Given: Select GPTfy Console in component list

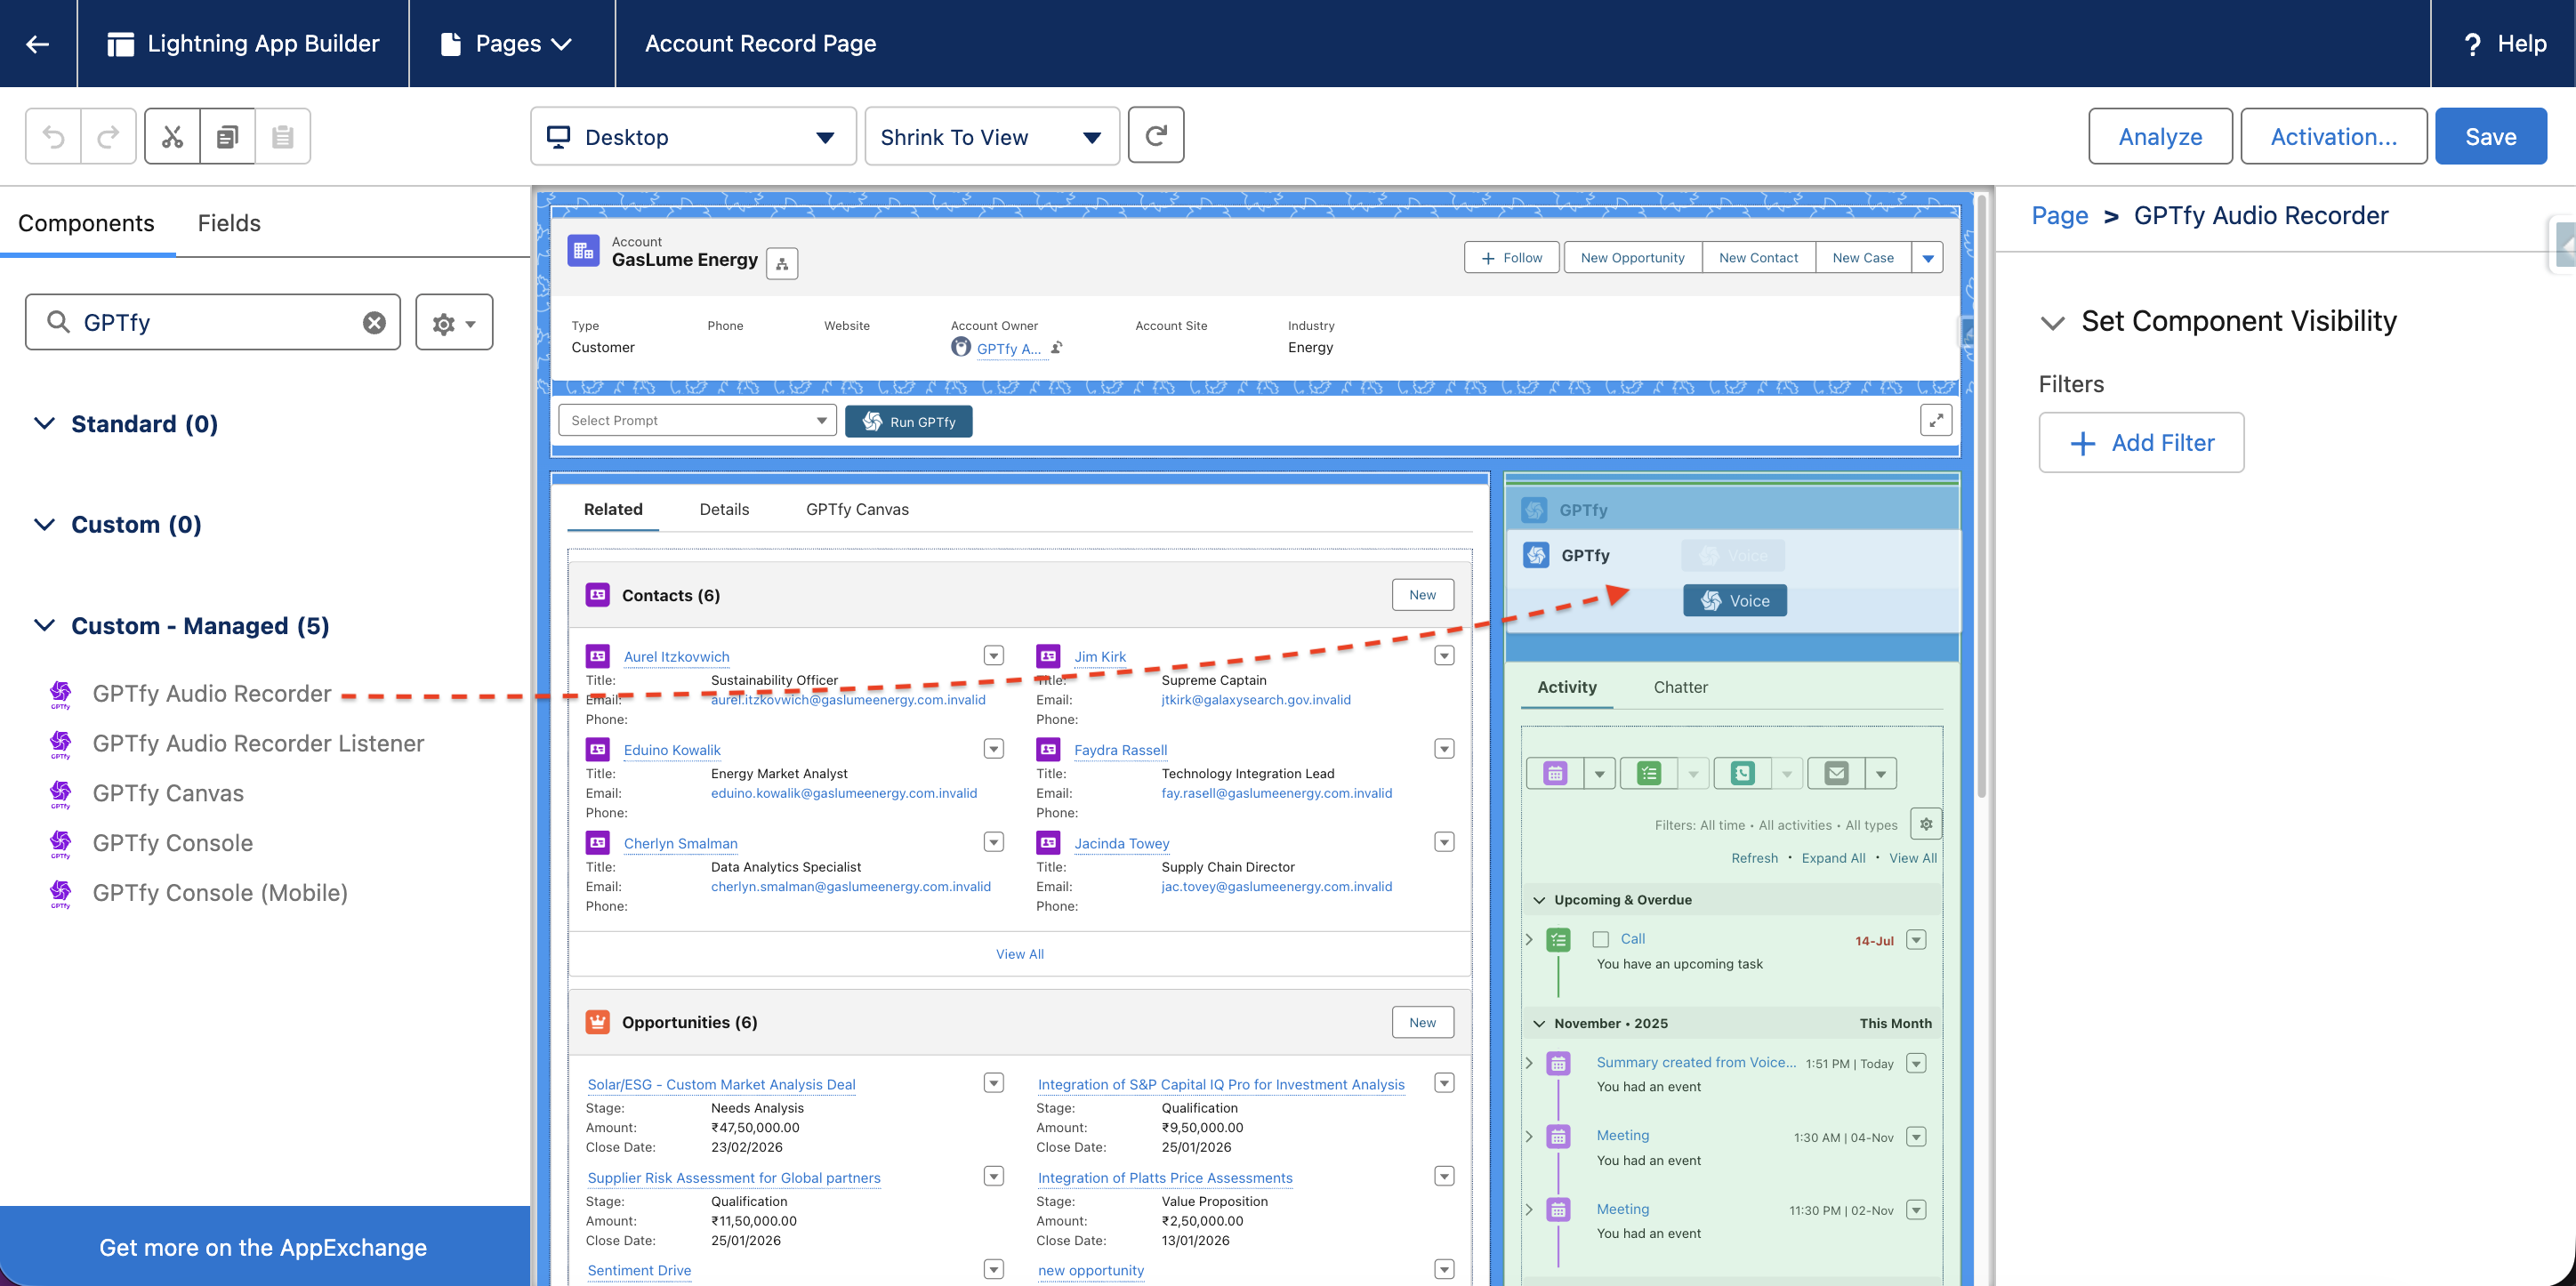Looking at the screenshot, I should [173, 842].
